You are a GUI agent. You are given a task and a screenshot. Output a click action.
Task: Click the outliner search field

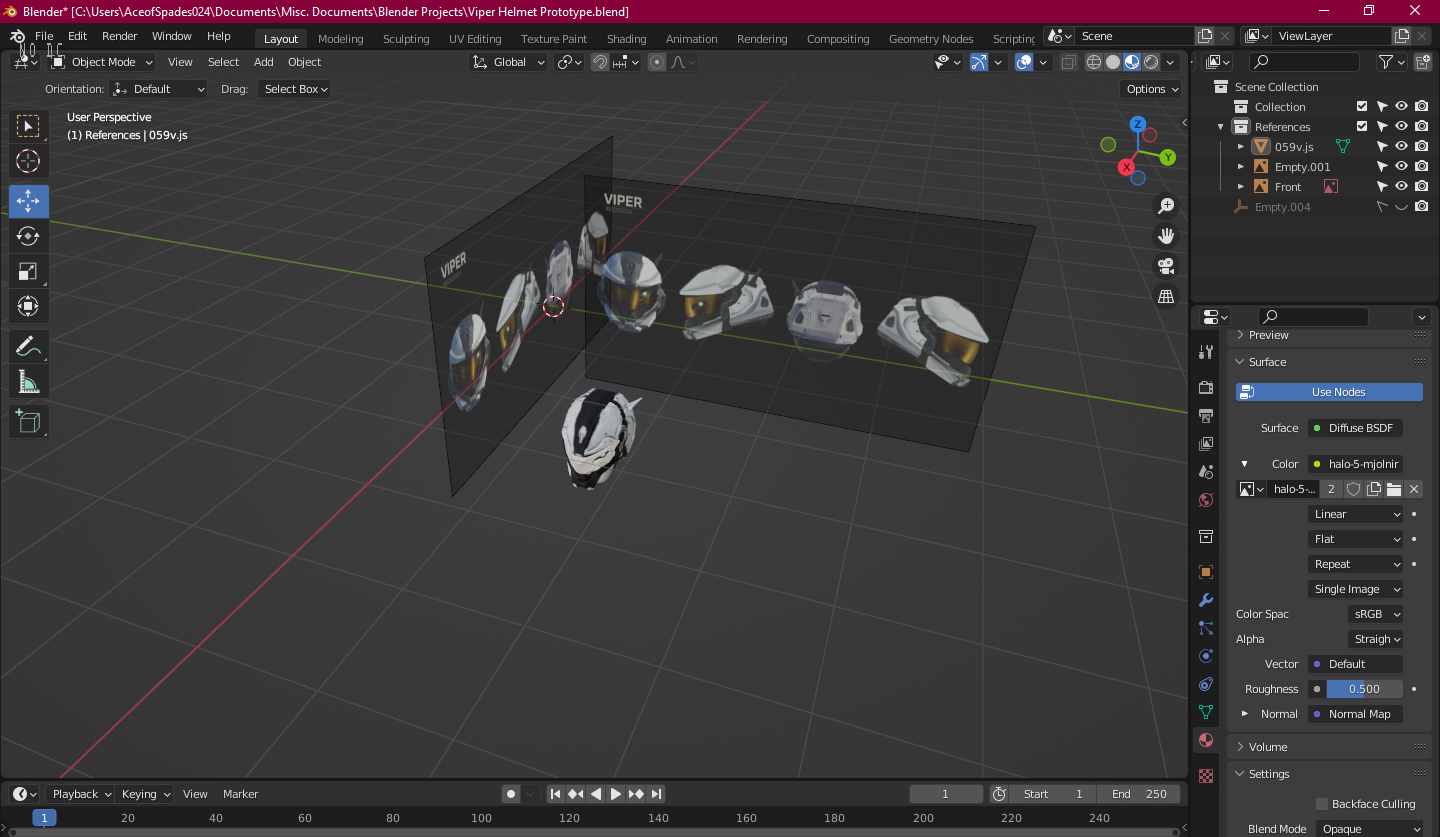1304,62
